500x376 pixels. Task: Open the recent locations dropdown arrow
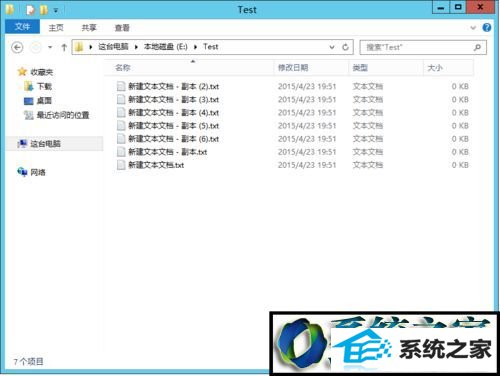pos(50,47)
